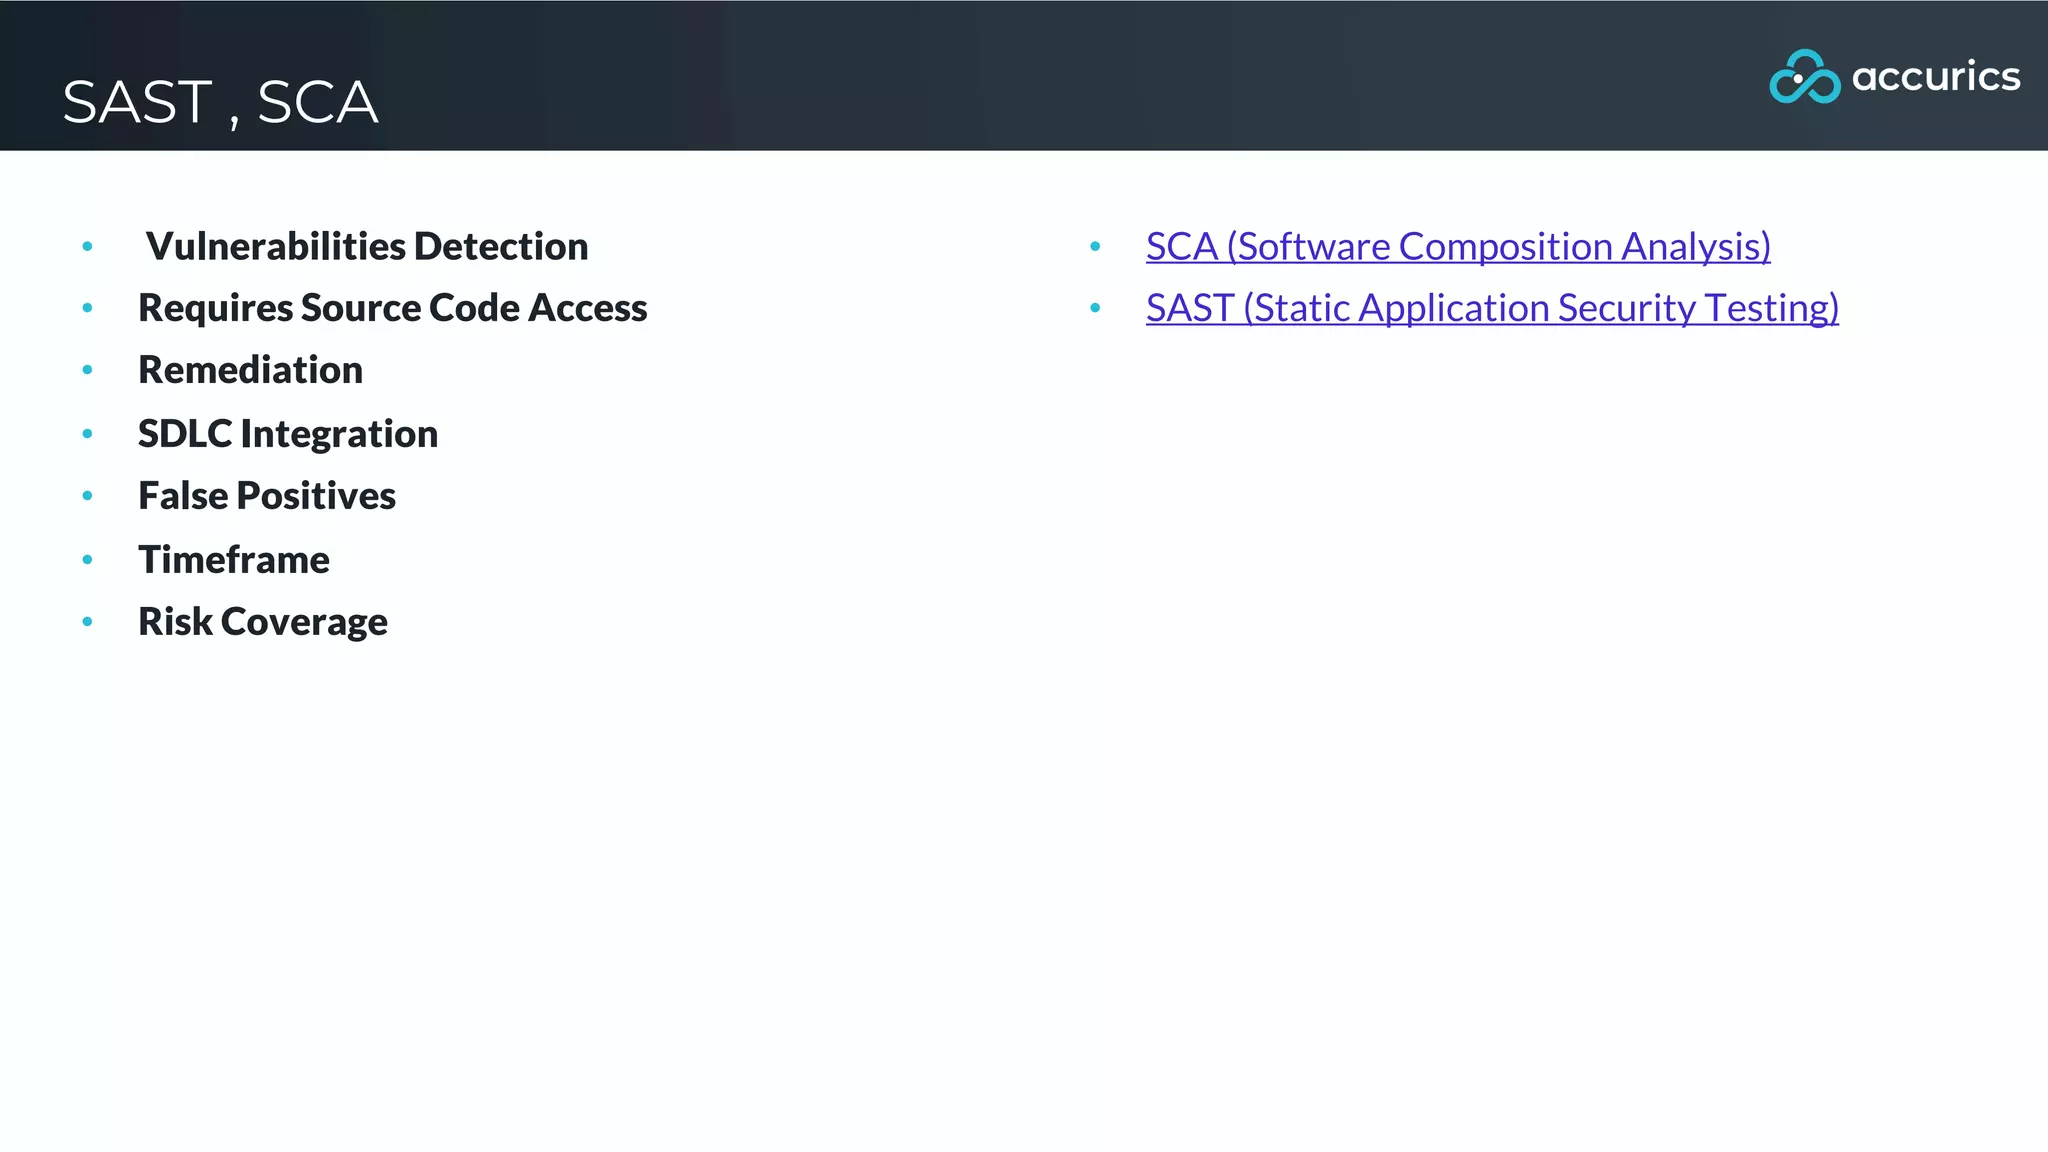Click the bullet dot before SAST link

pos(1095,308)
